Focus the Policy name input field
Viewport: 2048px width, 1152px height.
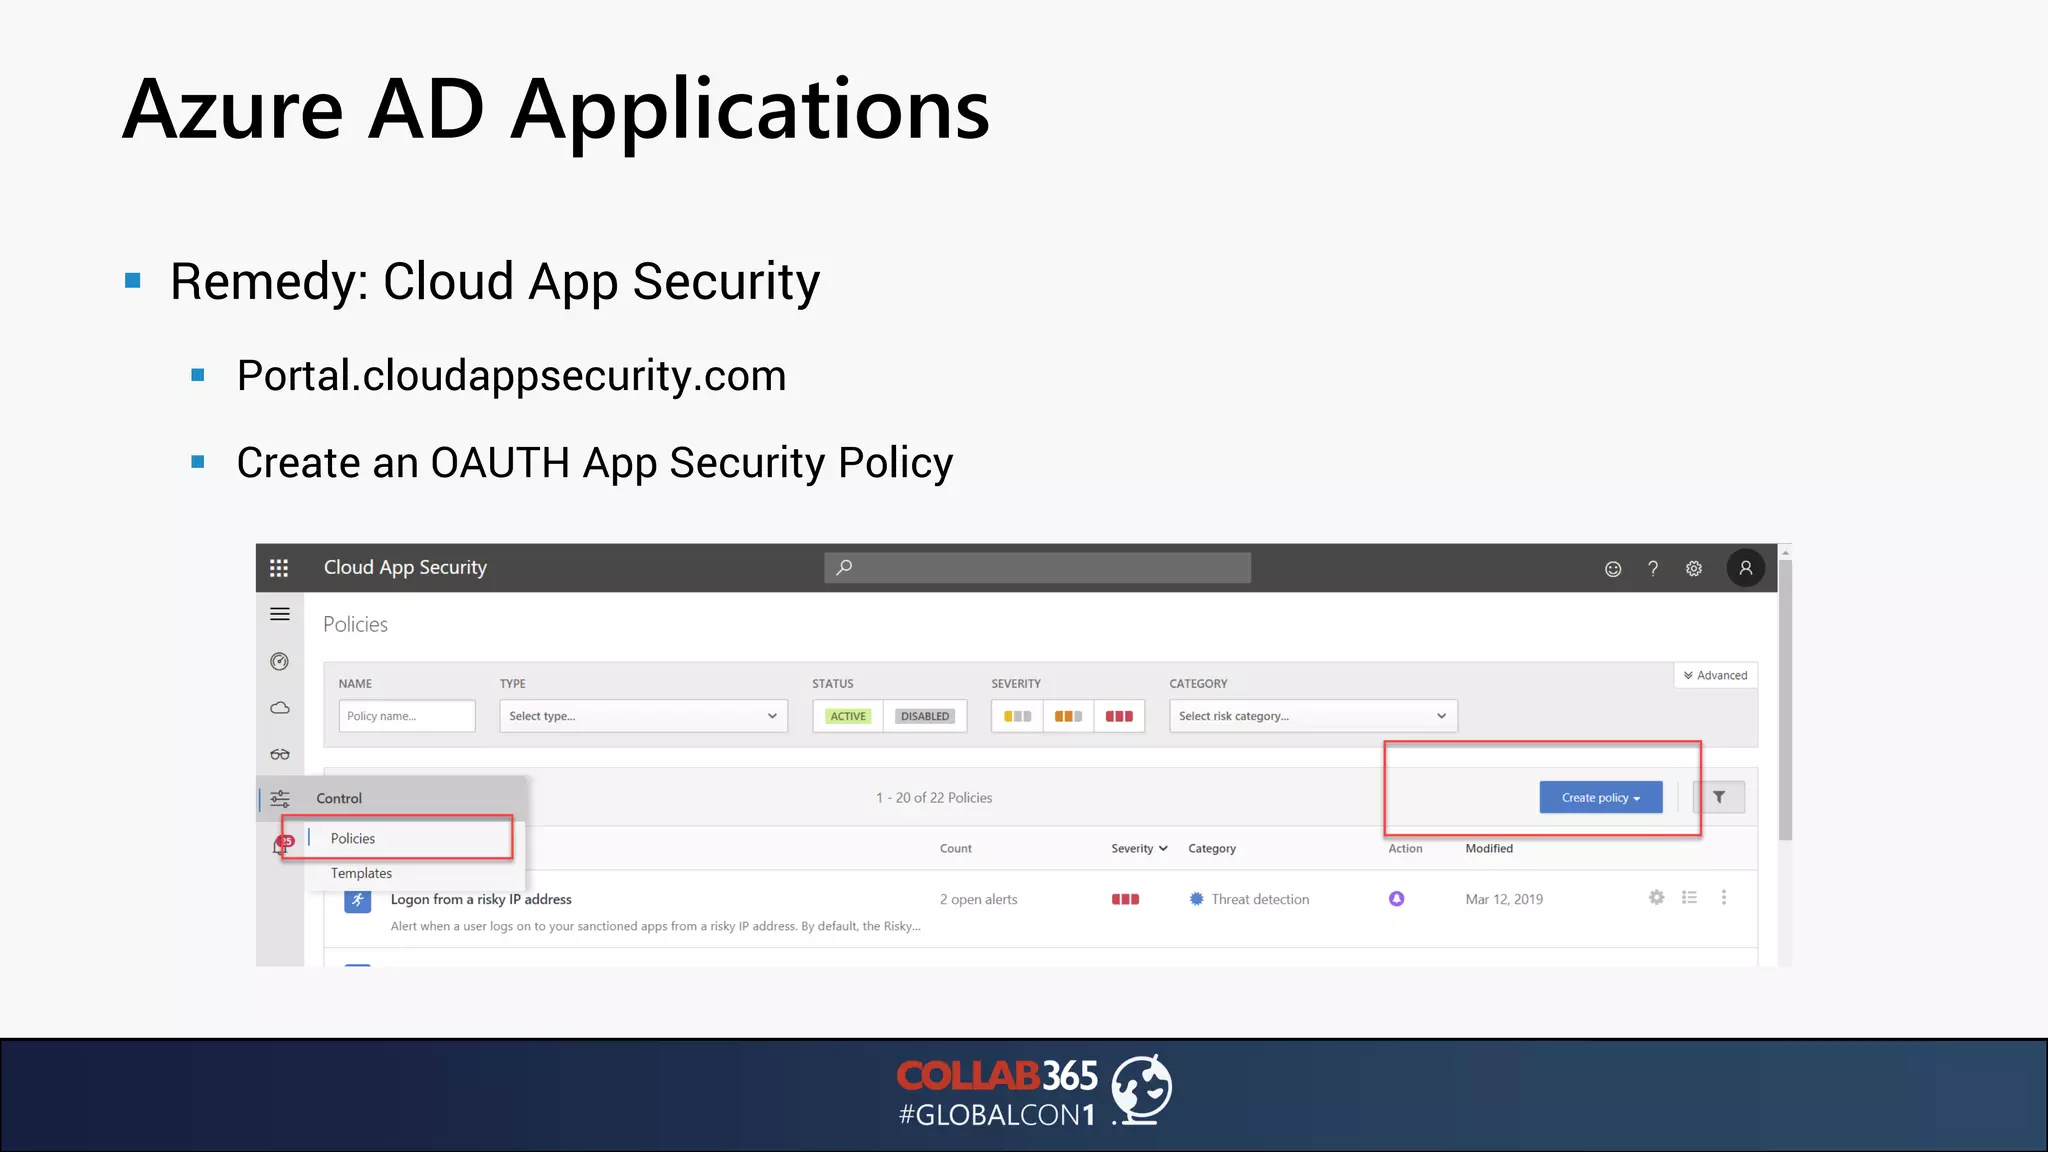[407, 716]
